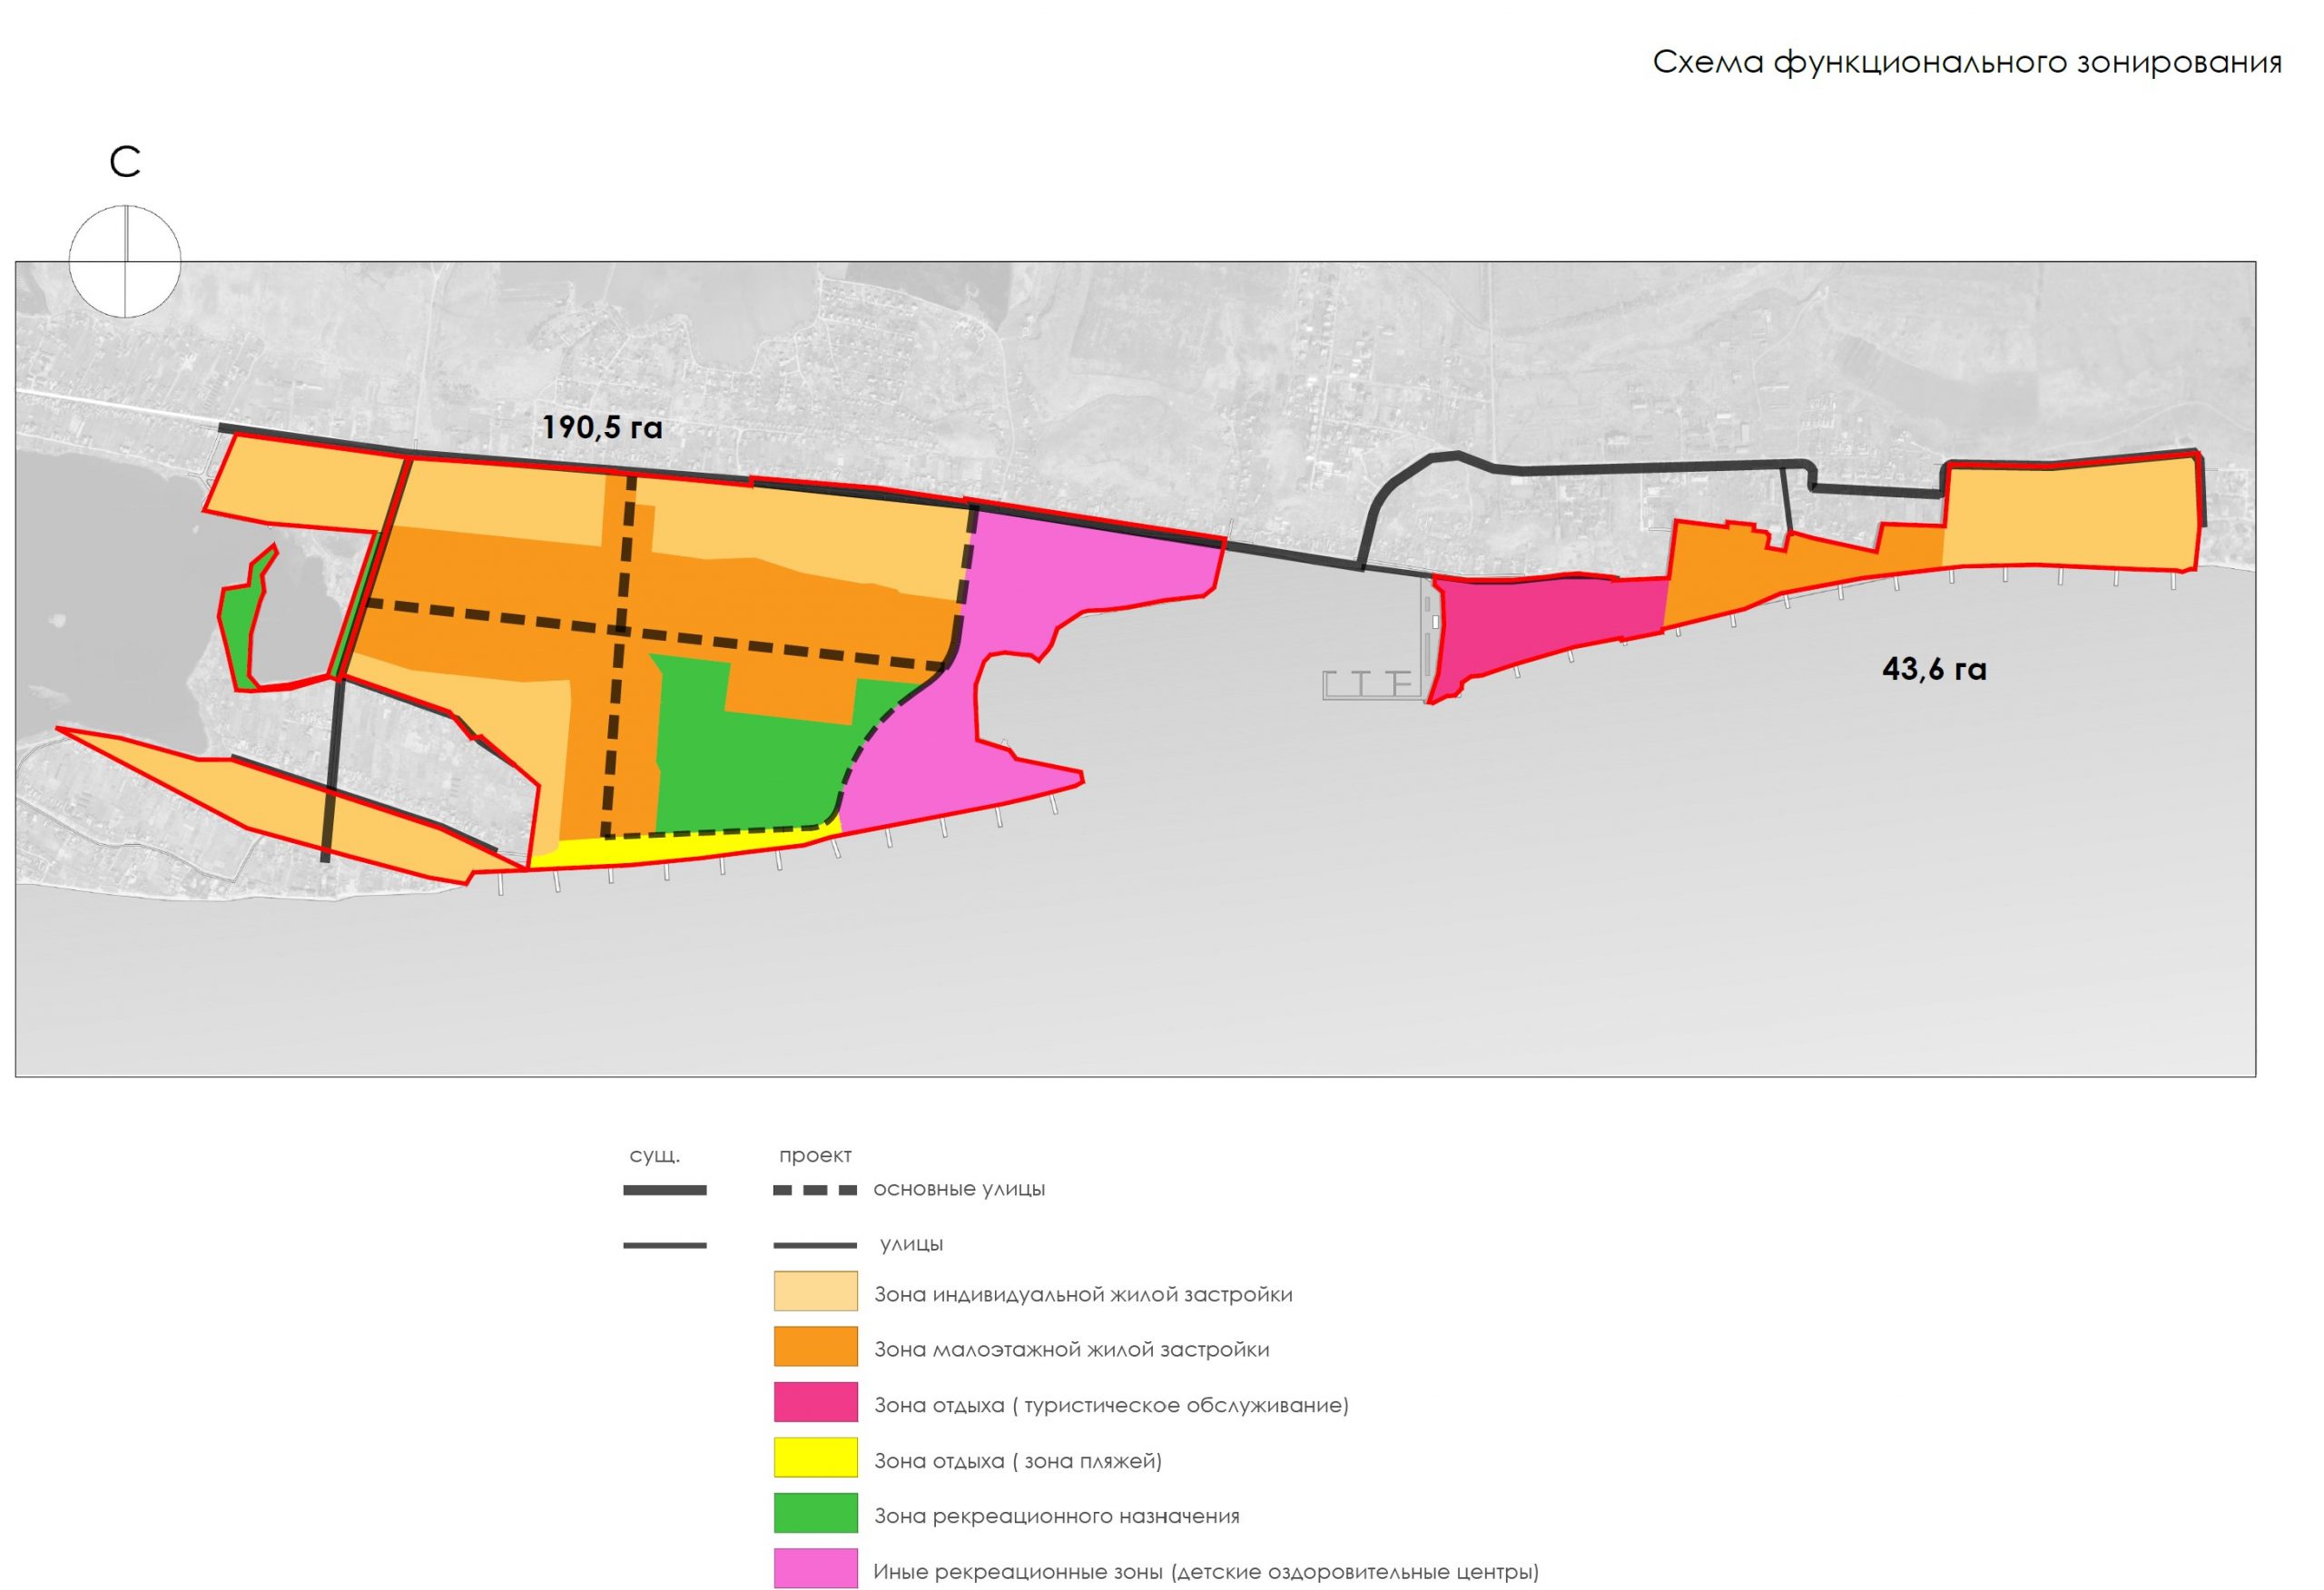Click the letter 'С' north indicator
The width and height of the screenshot is (2324, 1590).
125,162
